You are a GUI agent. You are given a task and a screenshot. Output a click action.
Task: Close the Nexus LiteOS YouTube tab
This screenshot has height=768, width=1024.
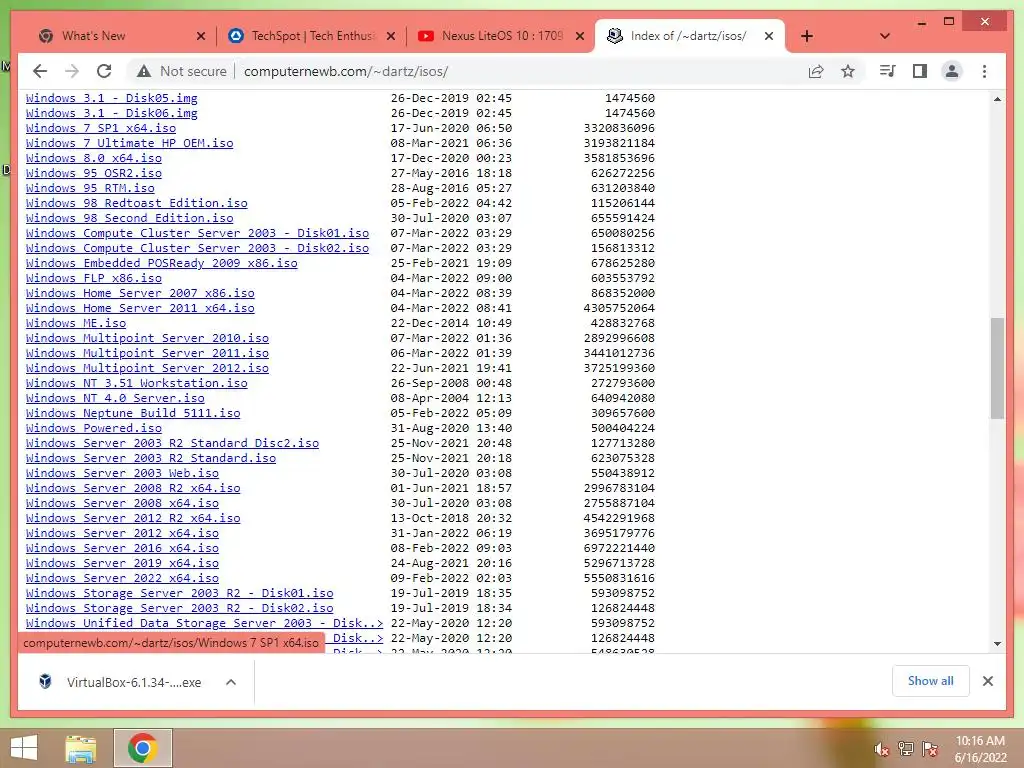tap(580, 36)
